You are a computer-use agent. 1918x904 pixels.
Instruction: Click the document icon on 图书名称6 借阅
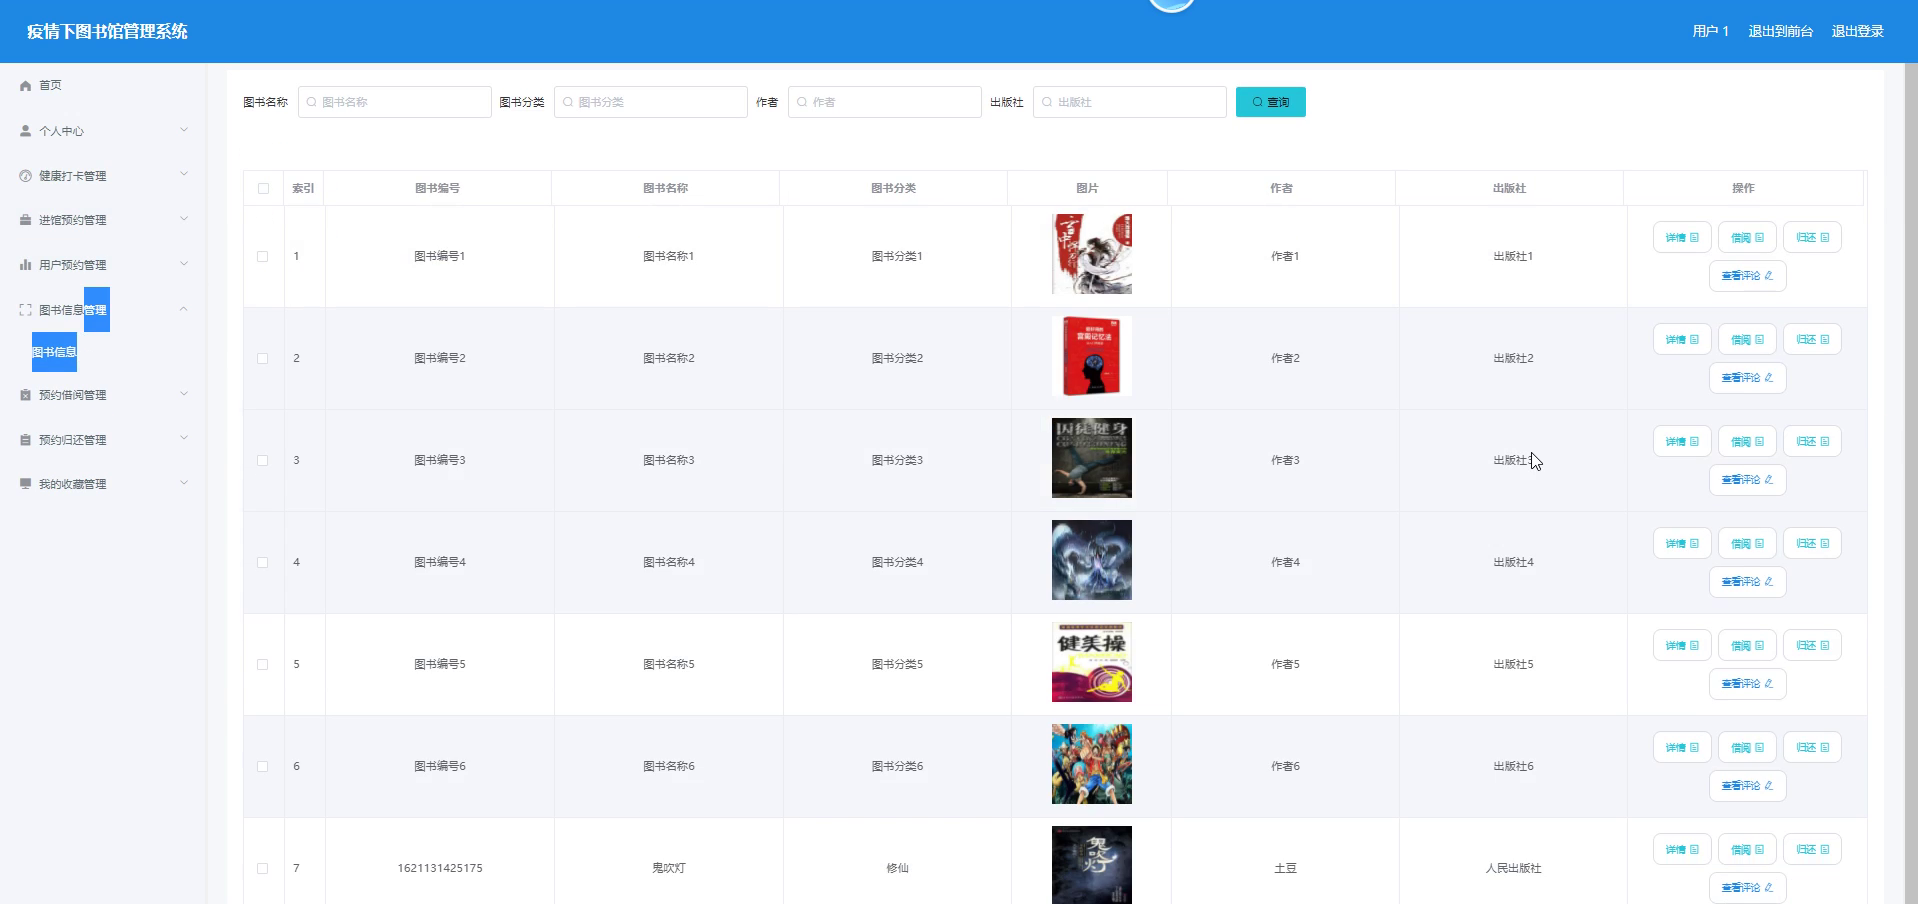click(x=1759, y=748)
